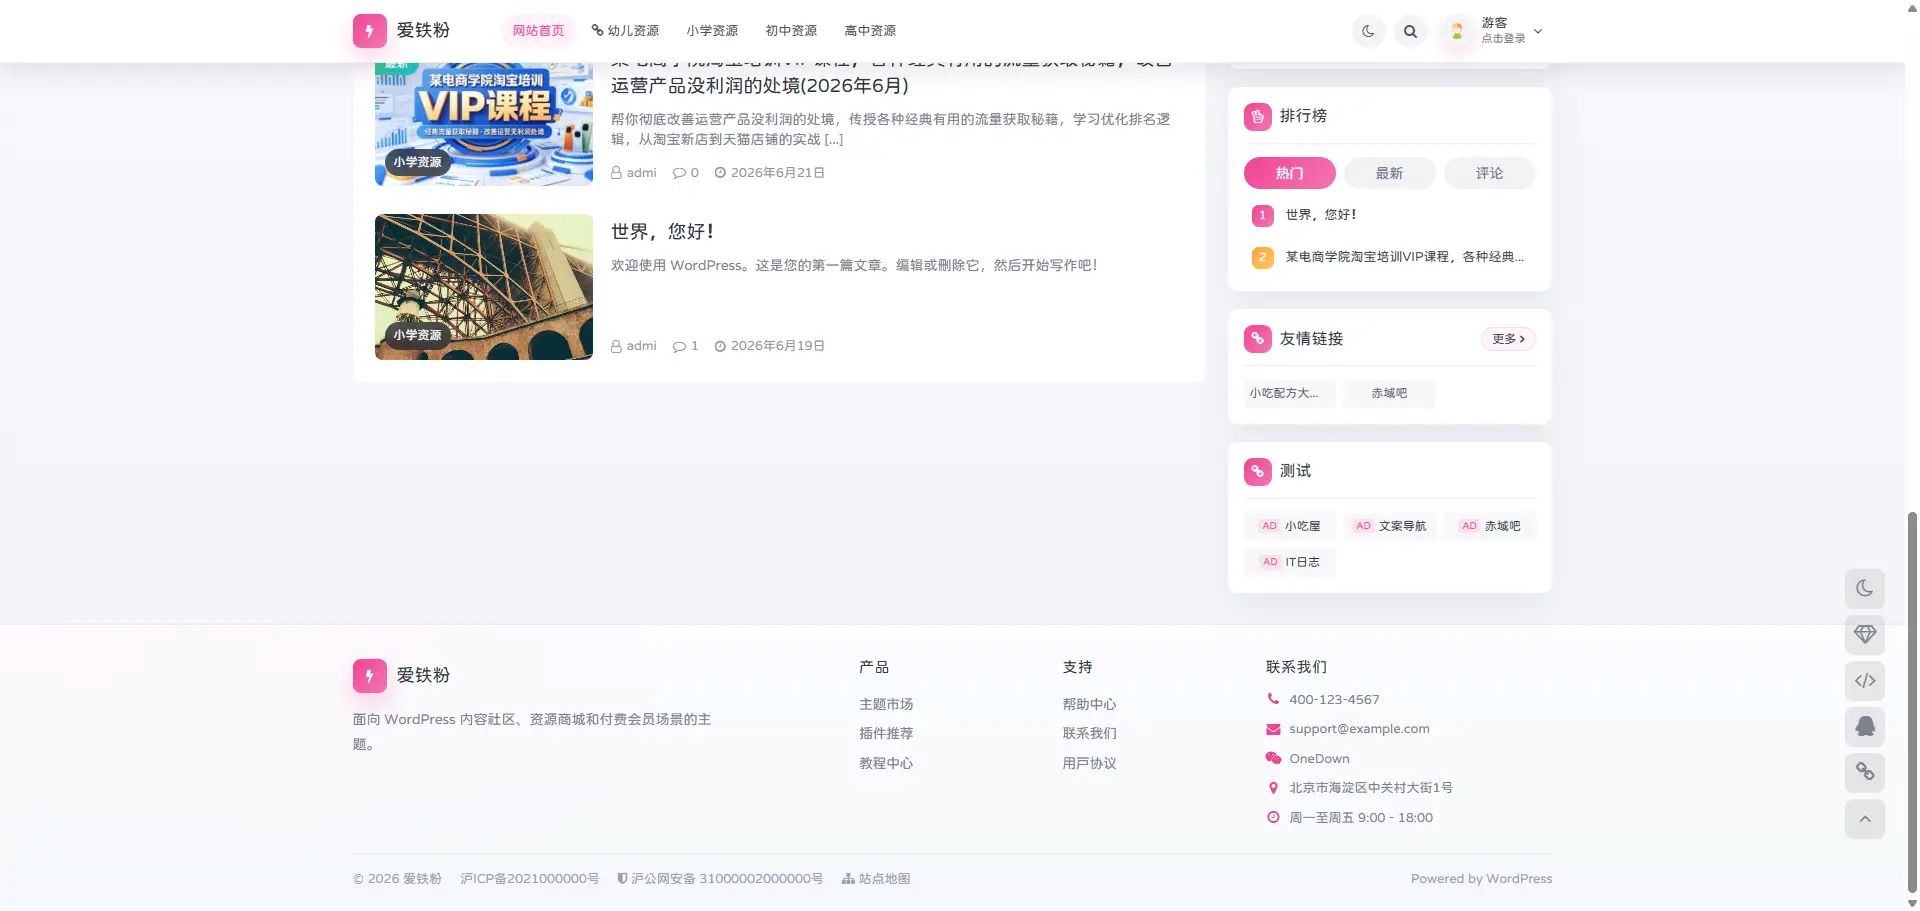Click 小学资源 tag on VIP课程 thumbnail
This screenshot has width=1920, height=911.
(x=417, y=162)
